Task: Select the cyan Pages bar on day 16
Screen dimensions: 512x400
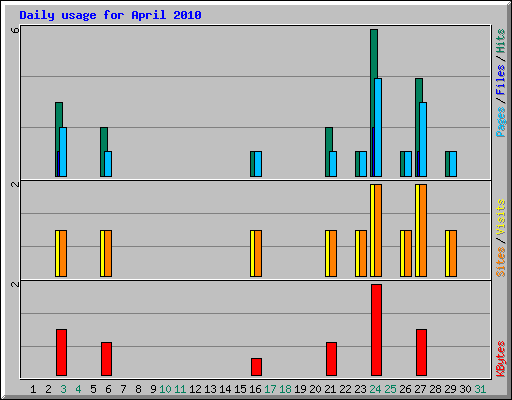Action: pos(258,164)
